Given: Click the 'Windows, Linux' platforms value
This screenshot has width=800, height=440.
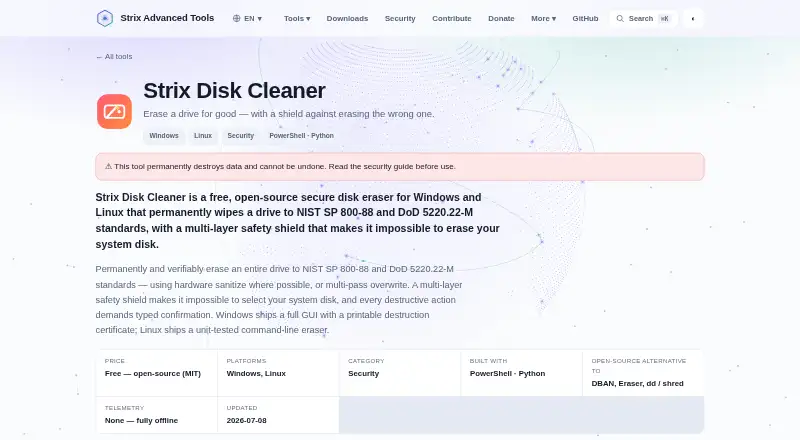Looking at the screenshot, I should point(256,374).
